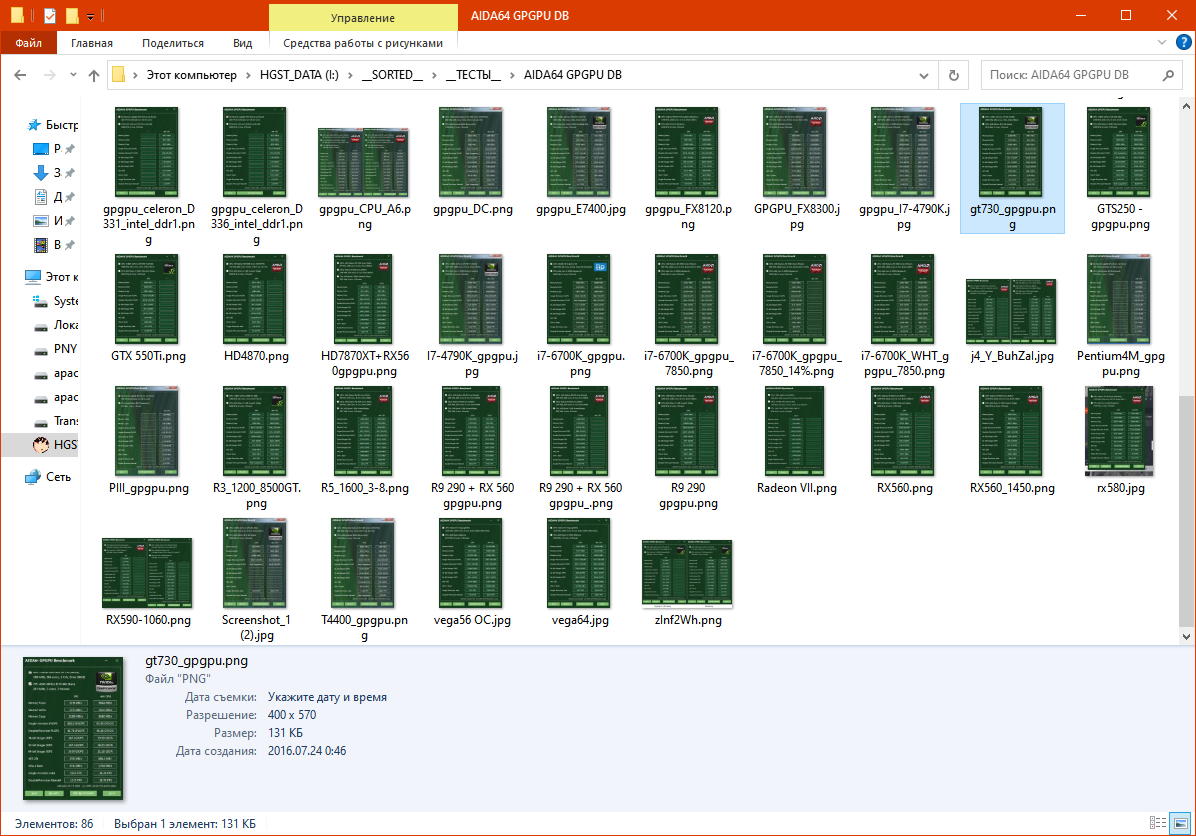The width and height of the screenshot is (1196, 836).
Task: Open pinned videos item in sidebar
Action: 53,245
